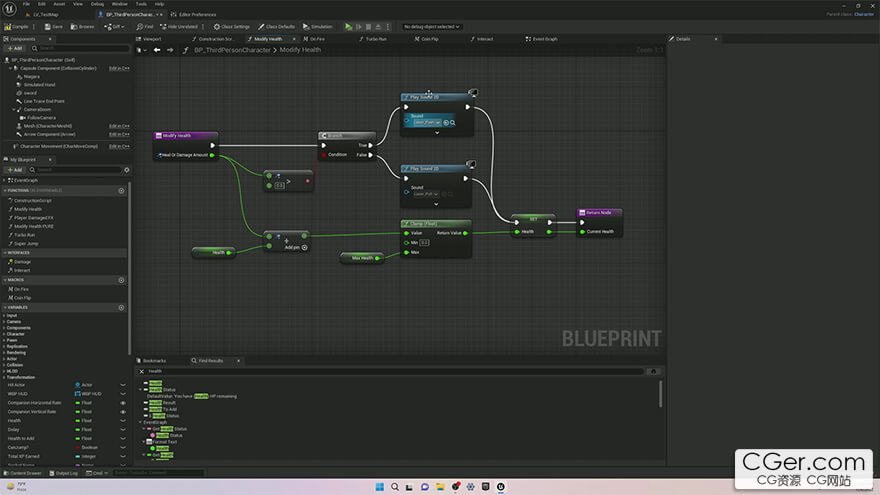Open My Blueprint settings gear

point(127,169)
